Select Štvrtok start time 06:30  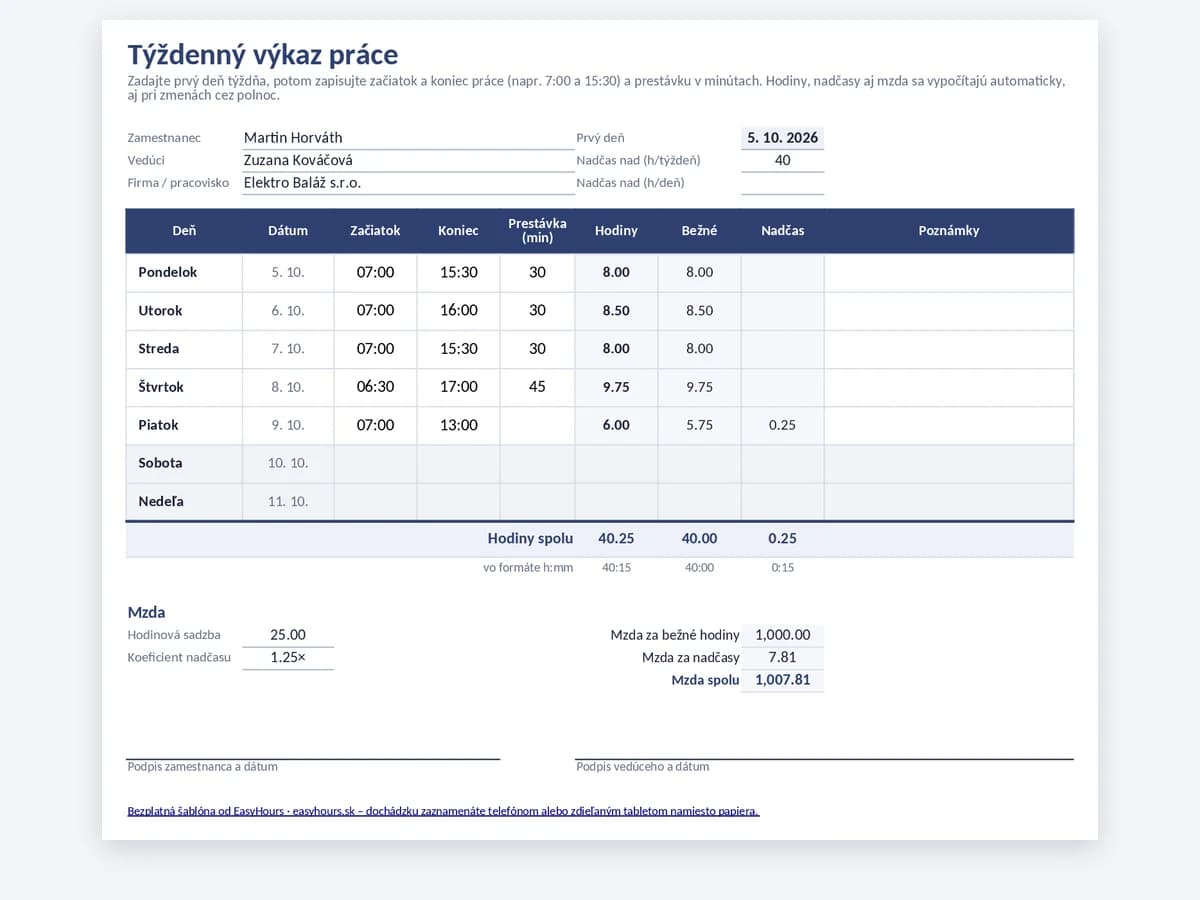[x=375, y=387]
